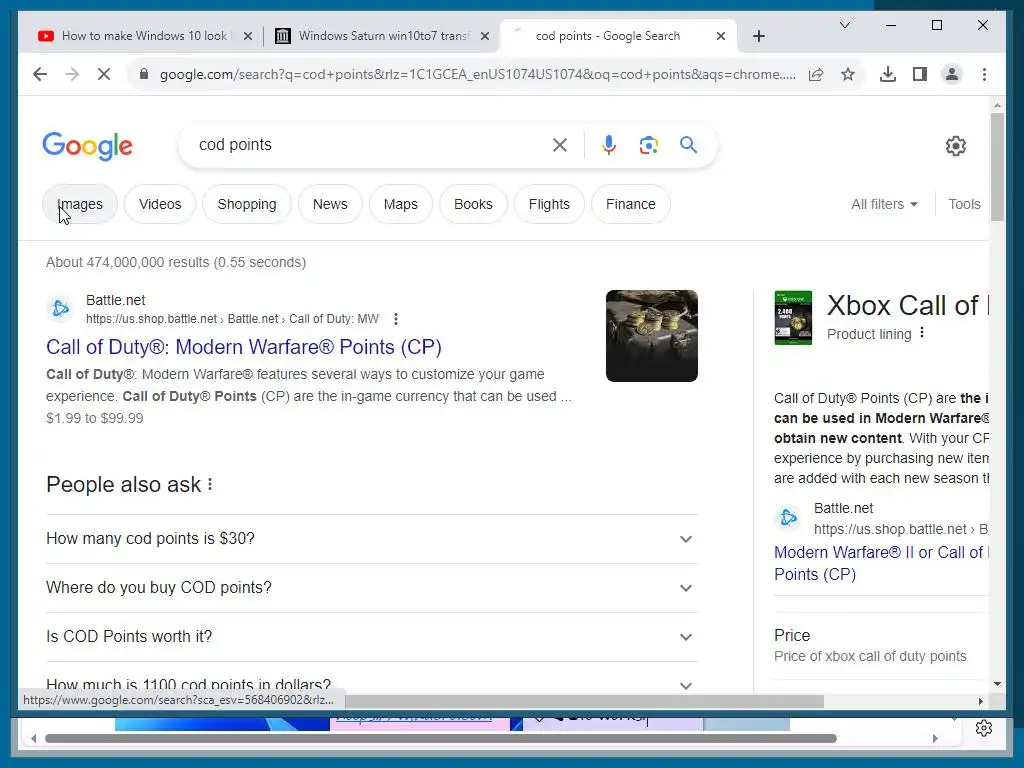
Task: View site security lock icon
Action: pos(144,74)
